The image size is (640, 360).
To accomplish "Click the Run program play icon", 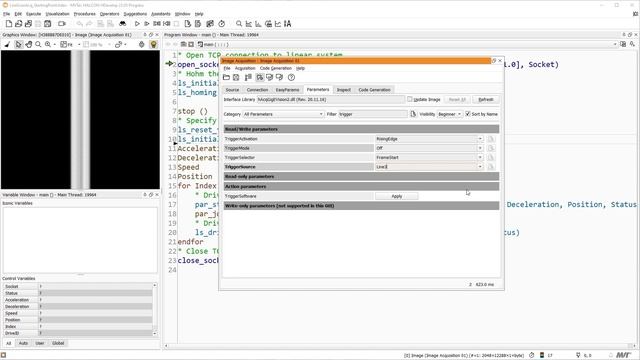I will click(x=137, y=24).
